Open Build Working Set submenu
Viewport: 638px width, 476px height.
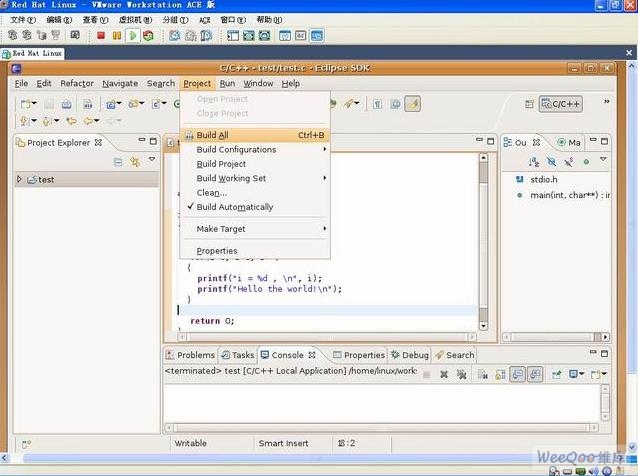pos(255,178)
